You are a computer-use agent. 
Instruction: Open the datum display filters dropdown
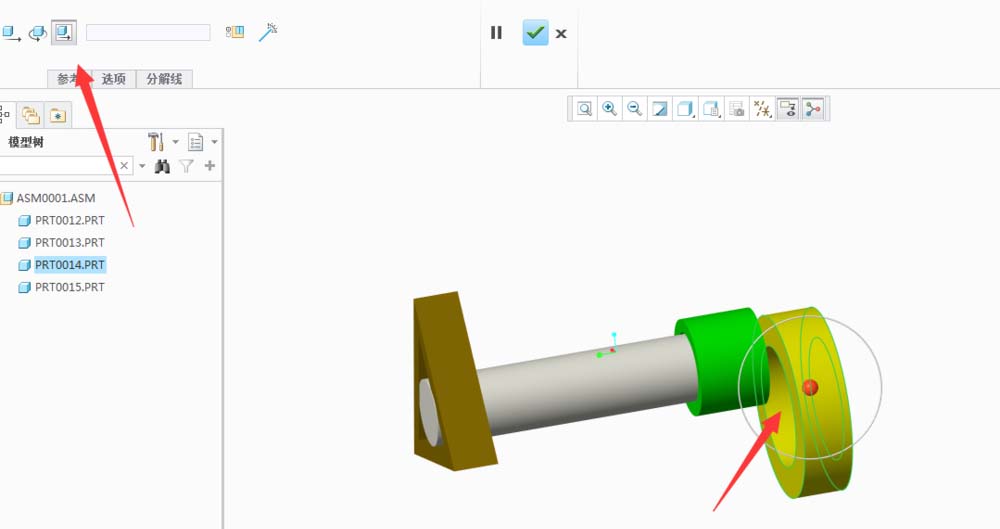(762, 109)
